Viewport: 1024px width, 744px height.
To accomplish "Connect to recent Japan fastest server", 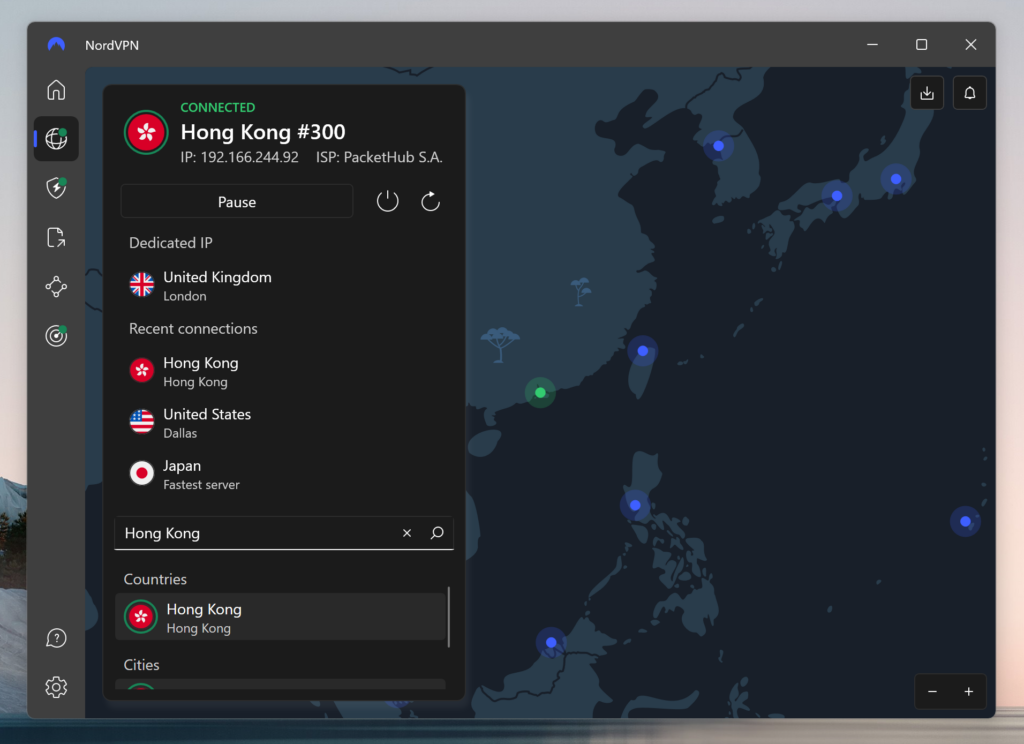I will click(283, 474).
